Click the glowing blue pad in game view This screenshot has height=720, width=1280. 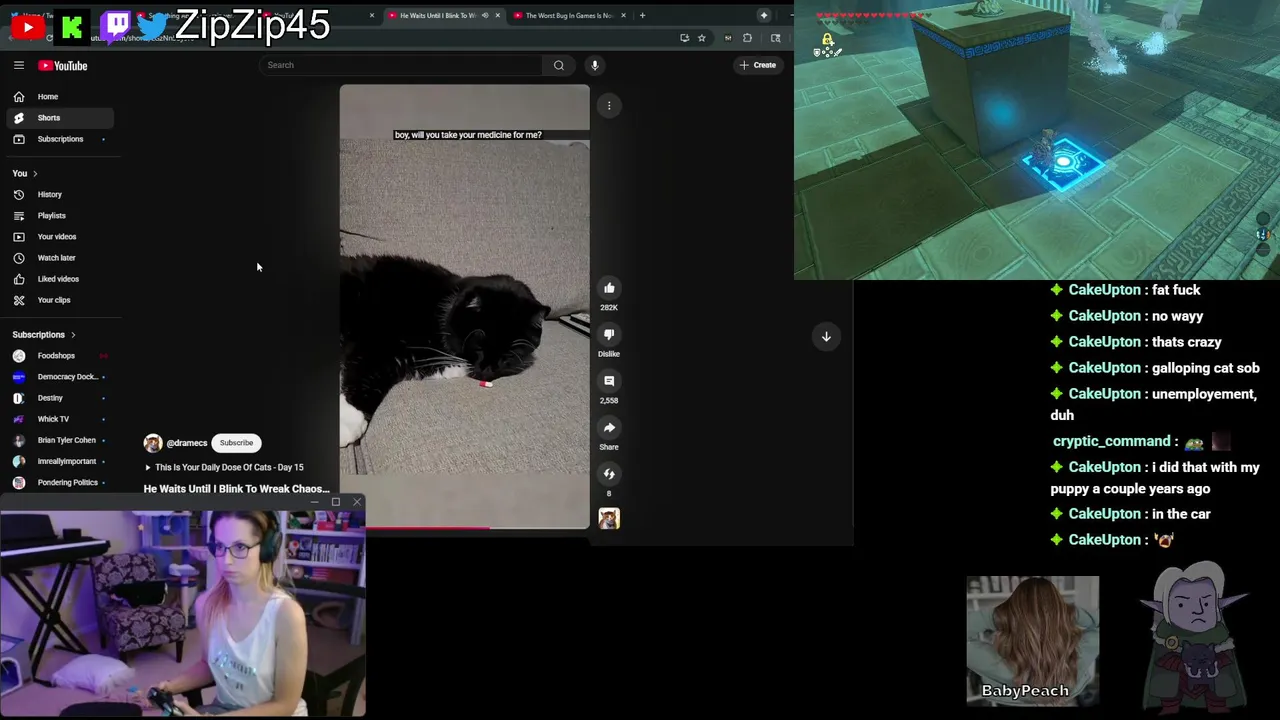1062,163
